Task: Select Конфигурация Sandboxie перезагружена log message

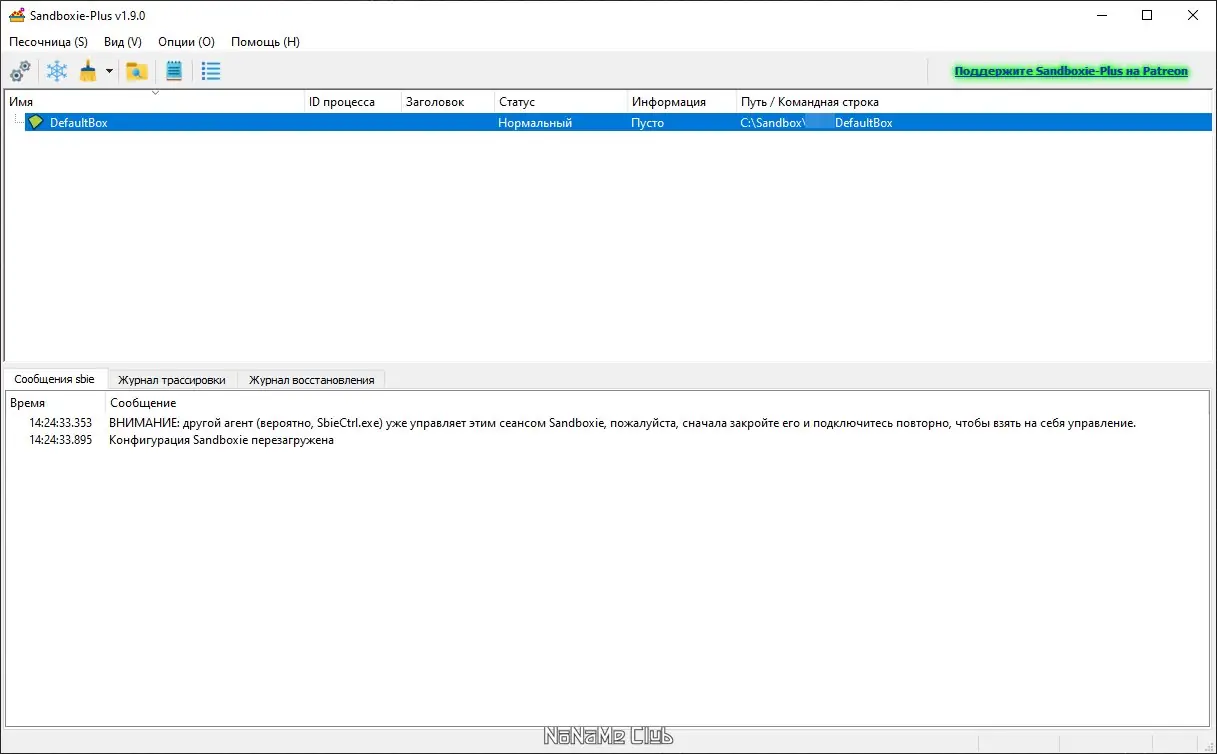Action: coord(221,440)
